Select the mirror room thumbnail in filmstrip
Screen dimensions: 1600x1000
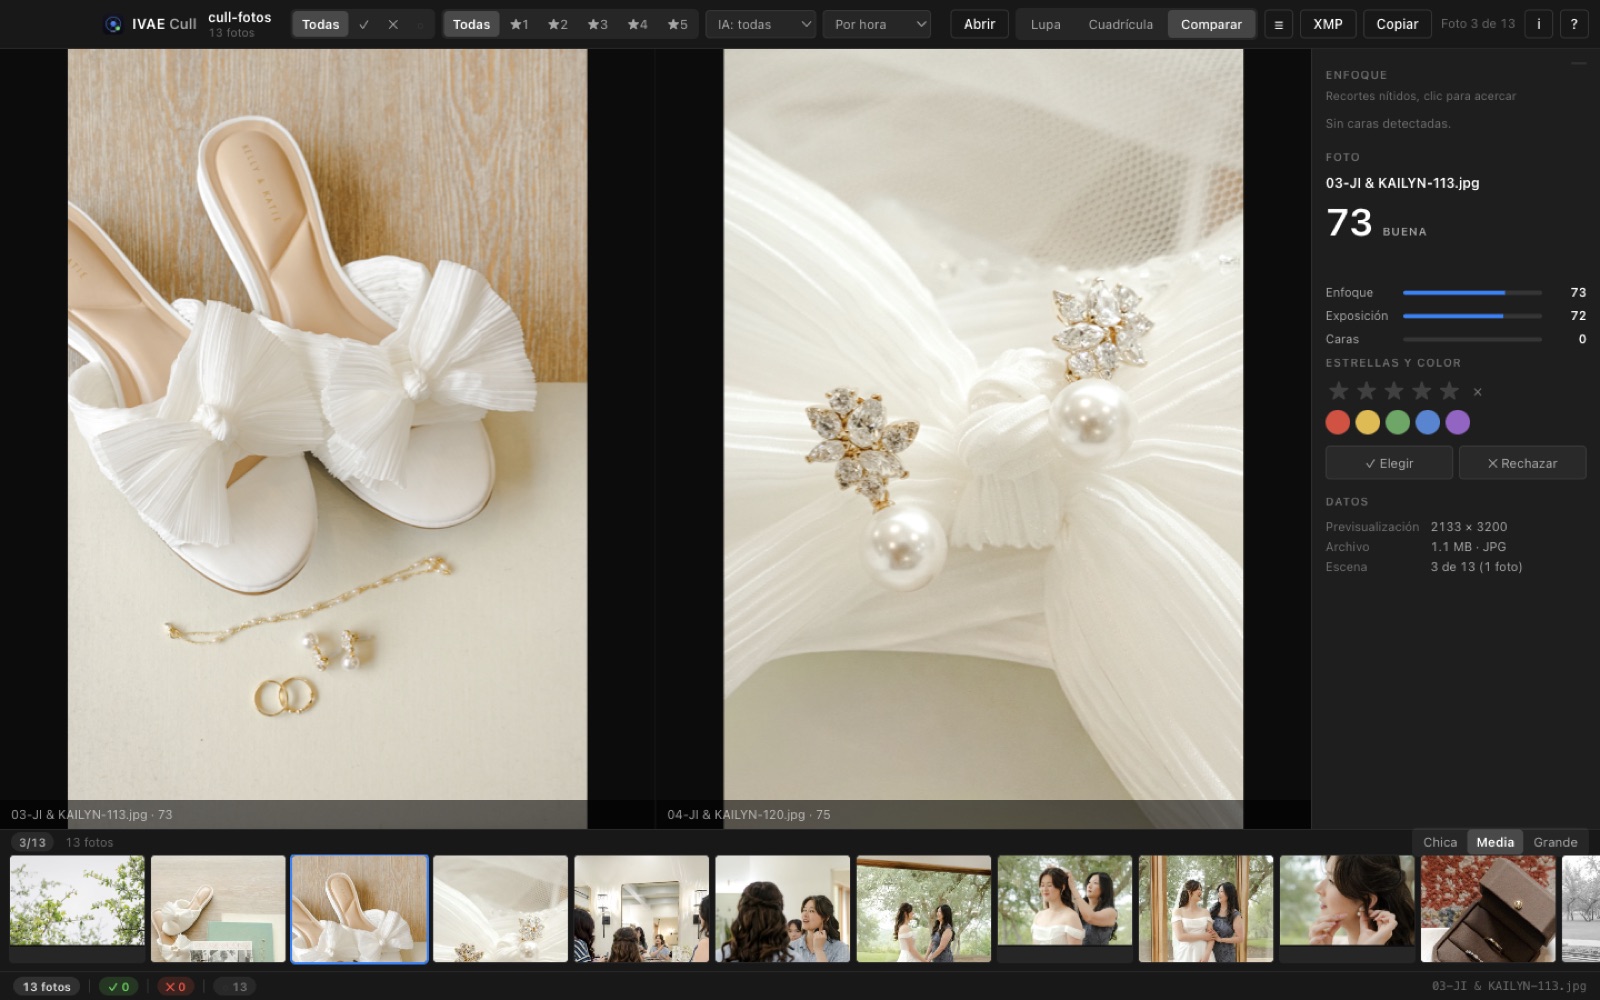pyautogui.click(x=641, y=909)
